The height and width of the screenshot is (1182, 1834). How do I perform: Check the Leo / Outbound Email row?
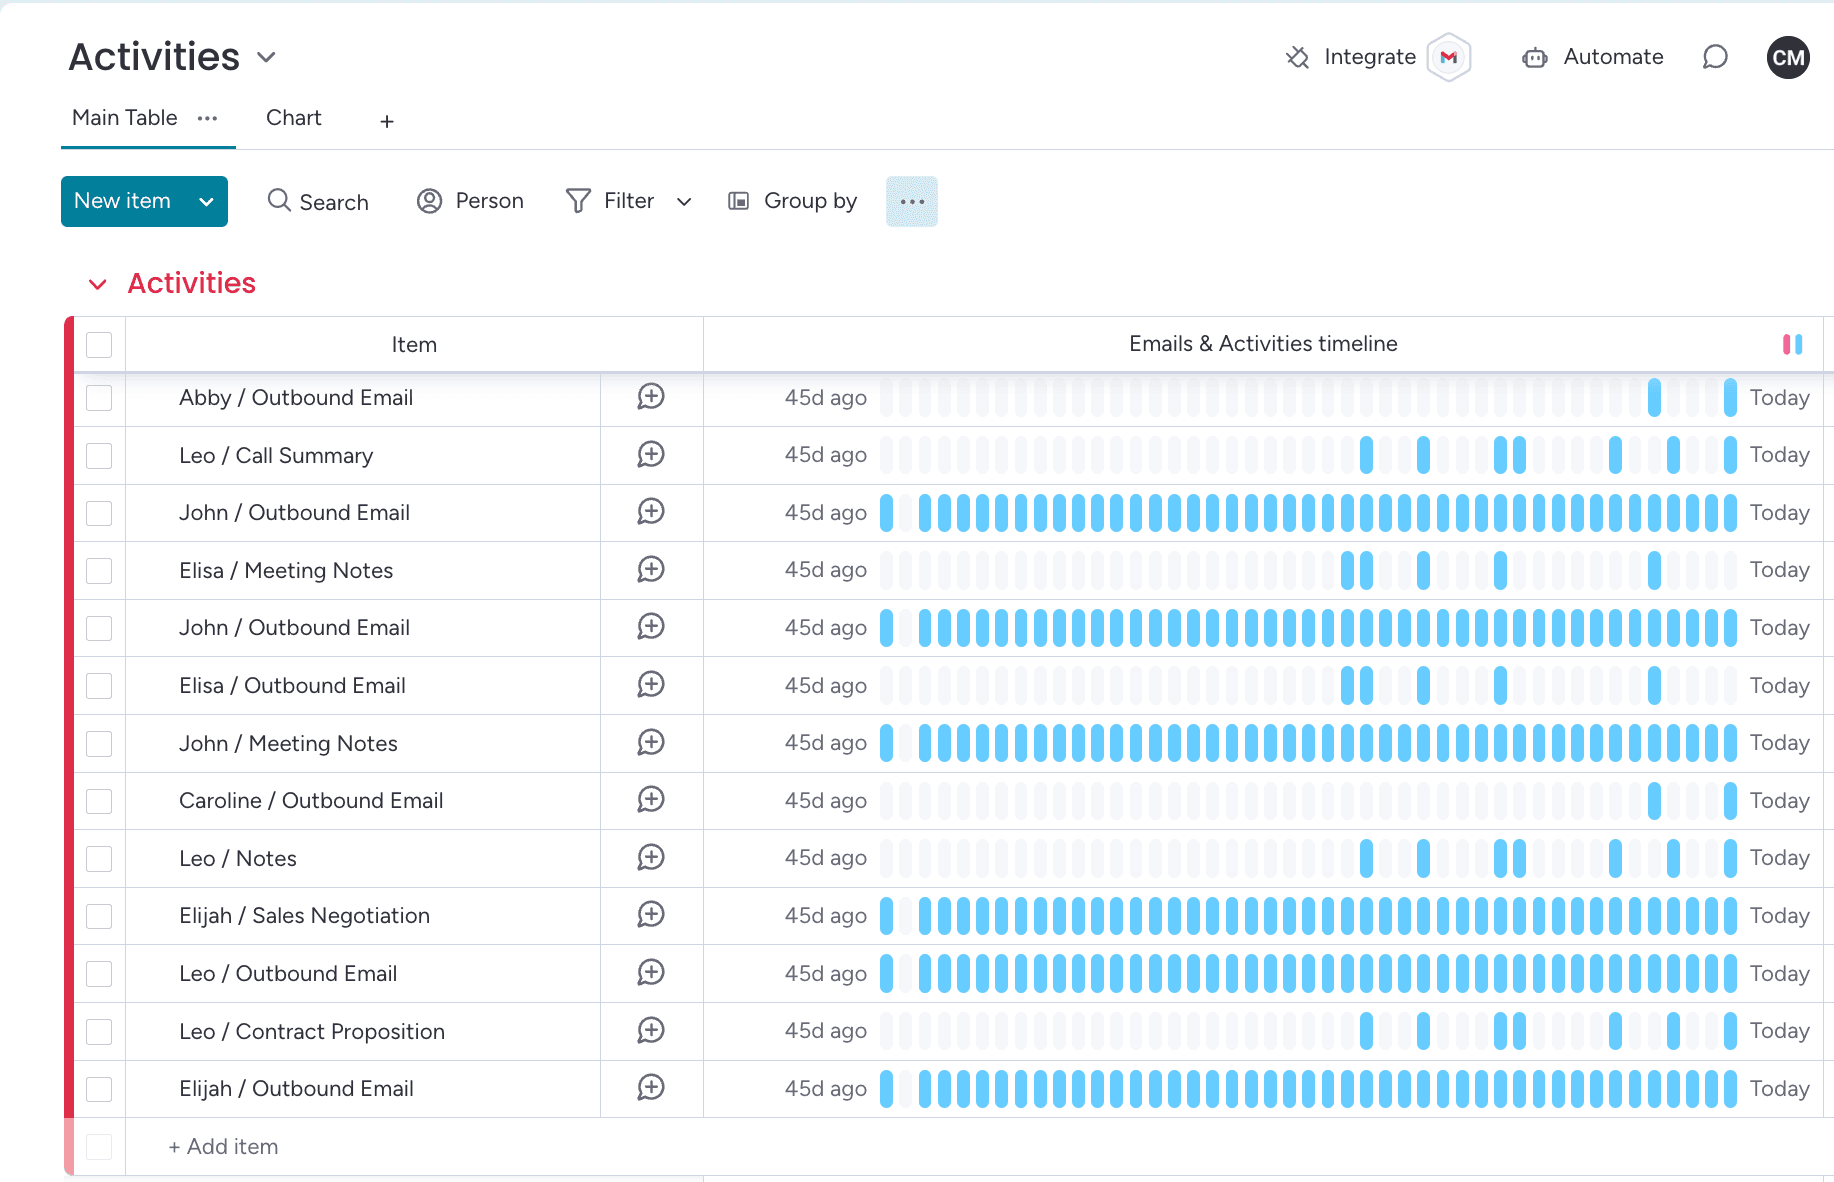point(99,974)
